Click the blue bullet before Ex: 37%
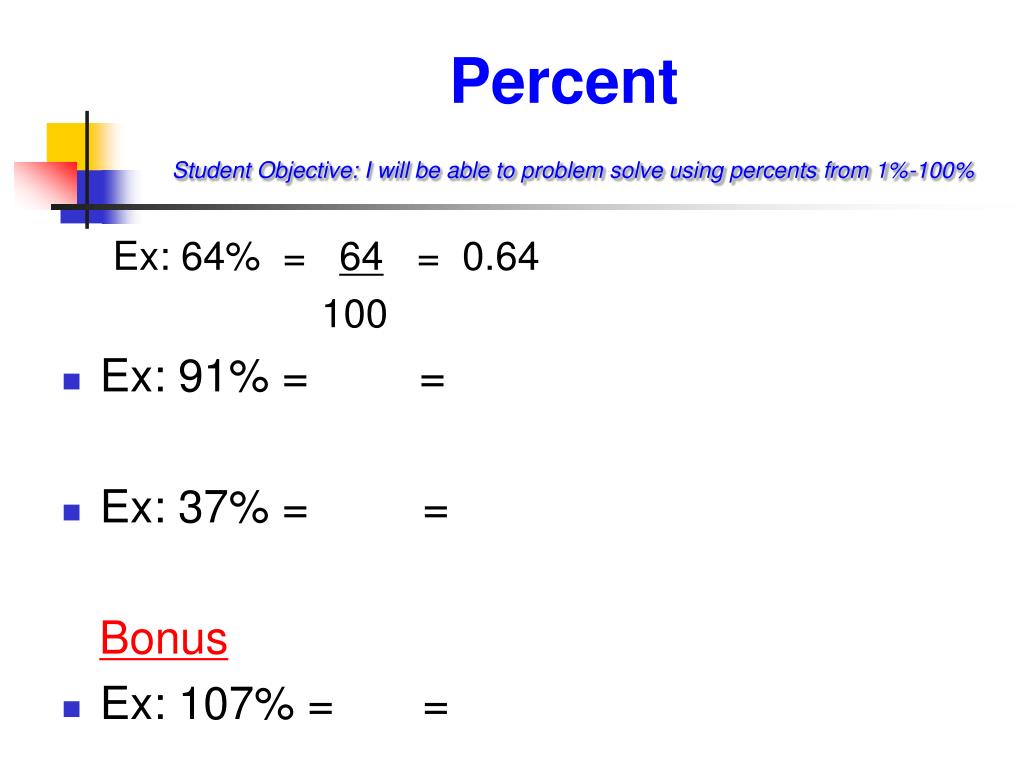This screenshot has width=1024, height=768. tap(72, 511)
